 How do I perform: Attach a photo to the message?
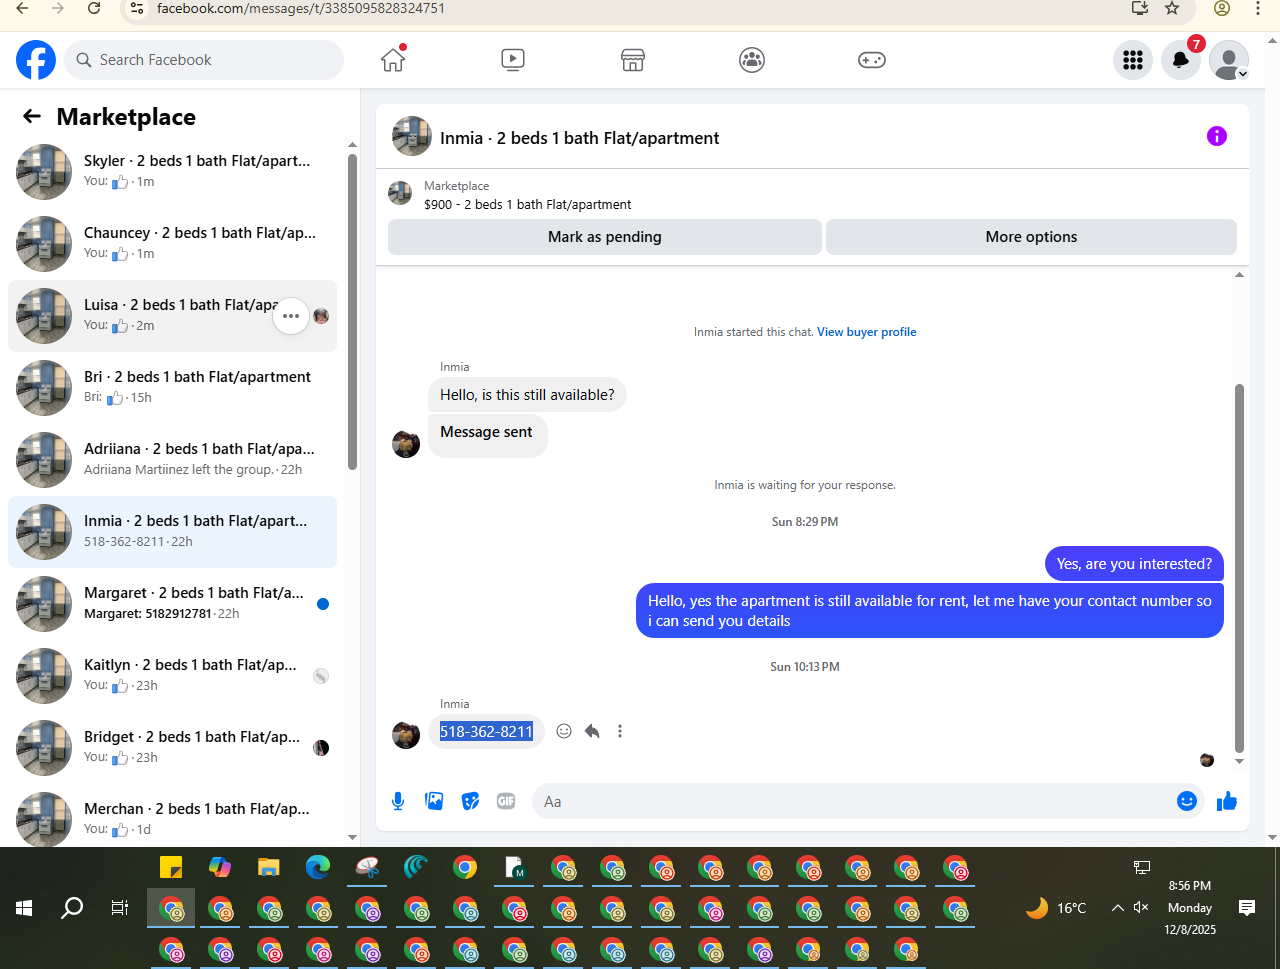(434, 801)
